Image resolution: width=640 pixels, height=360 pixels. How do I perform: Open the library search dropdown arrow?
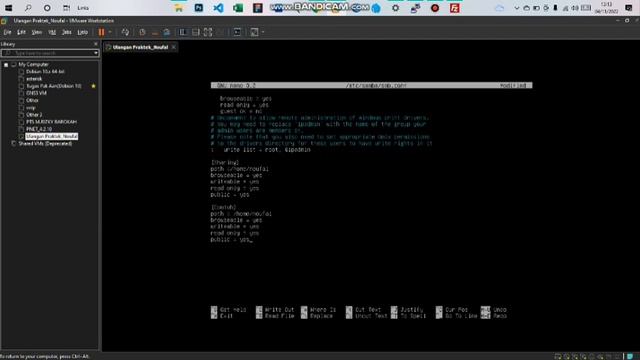[96, 53]
